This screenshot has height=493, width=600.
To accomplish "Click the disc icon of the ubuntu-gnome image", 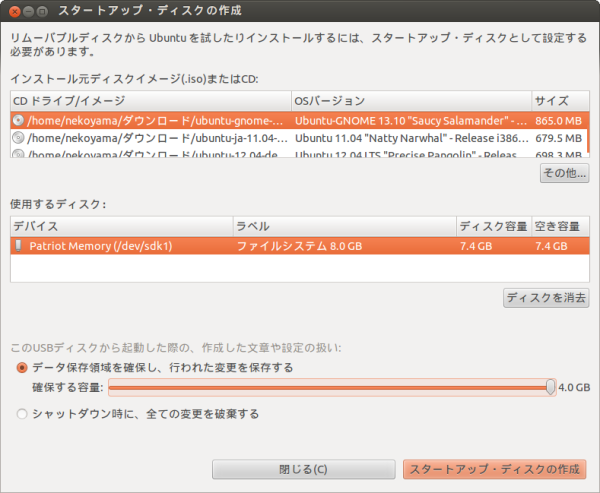I will 18,120.
